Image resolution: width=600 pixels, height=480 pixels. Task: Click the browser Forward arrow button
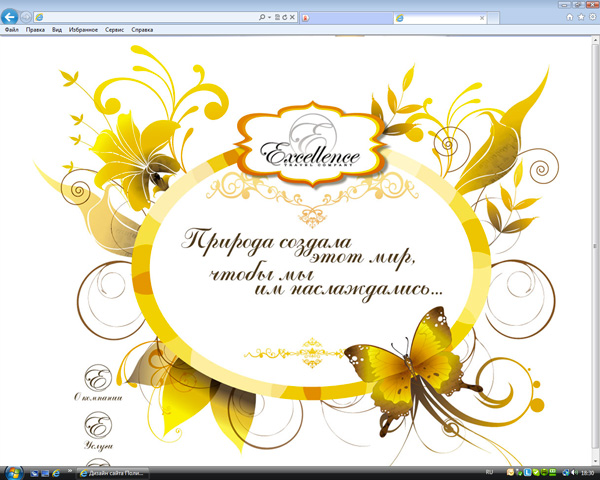tap(26, 17)
